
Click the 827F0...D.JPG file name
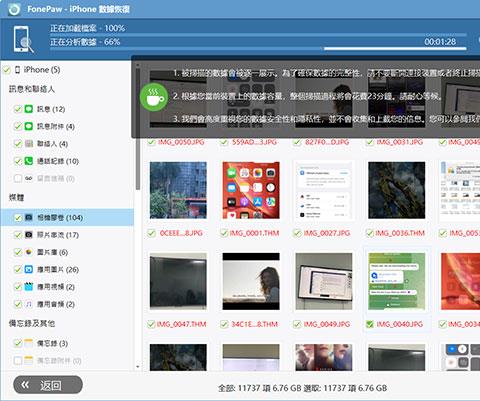coord(327,142)
